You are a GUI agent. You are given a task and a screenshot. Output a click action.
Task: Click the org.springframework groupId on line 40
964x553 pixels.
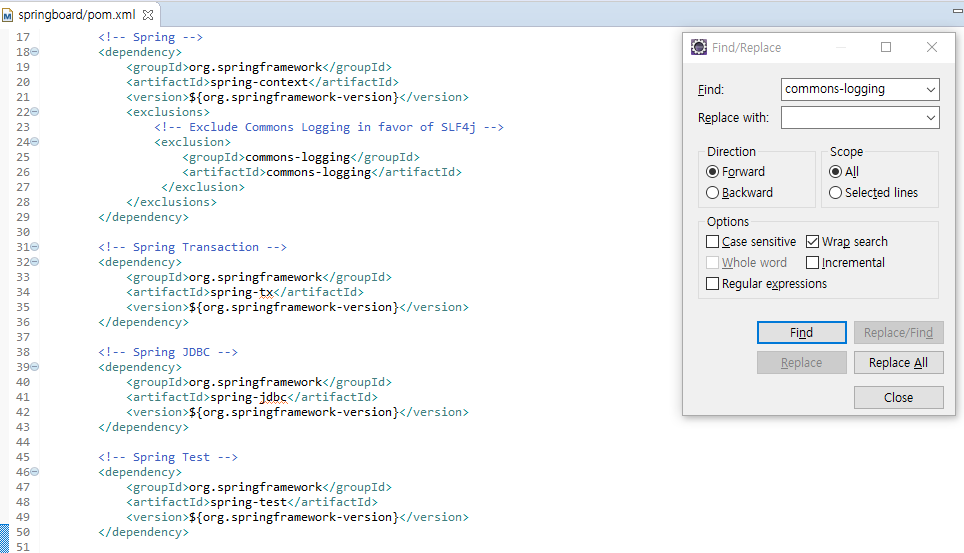(x=255, y=382)
